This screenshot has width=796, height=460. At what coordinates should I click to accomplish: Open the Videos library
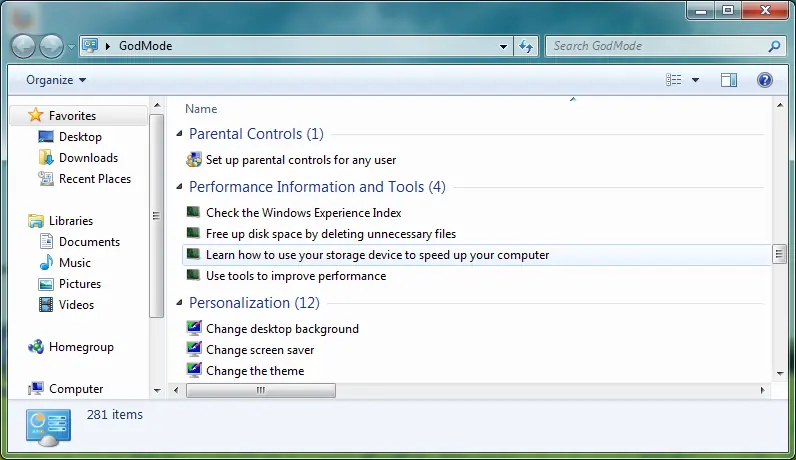76,305
